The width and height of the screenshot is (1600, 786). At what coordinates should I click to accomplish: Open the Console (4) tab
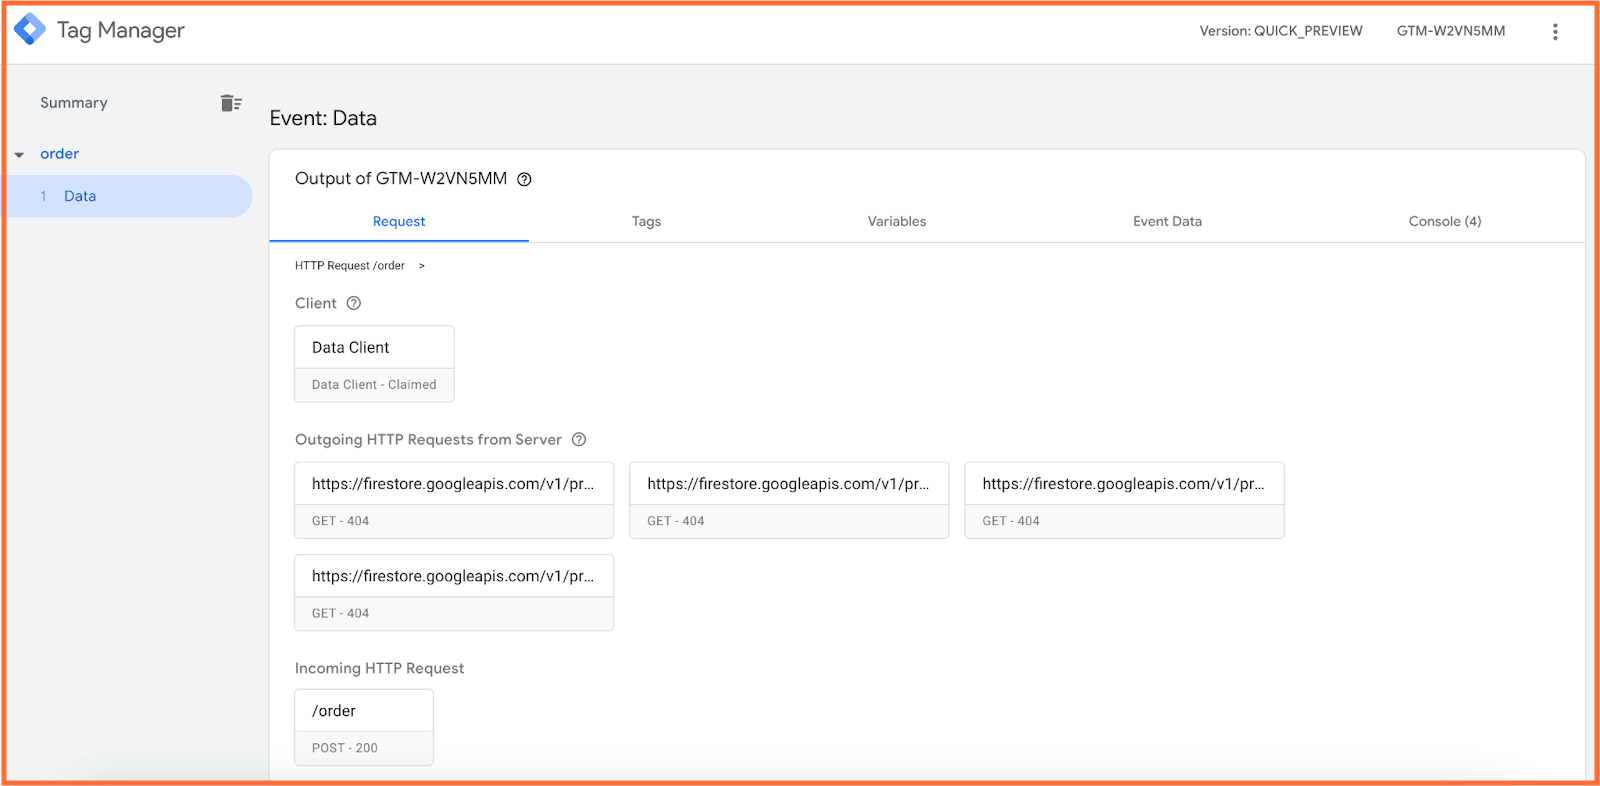click(x=1445, y=222)
